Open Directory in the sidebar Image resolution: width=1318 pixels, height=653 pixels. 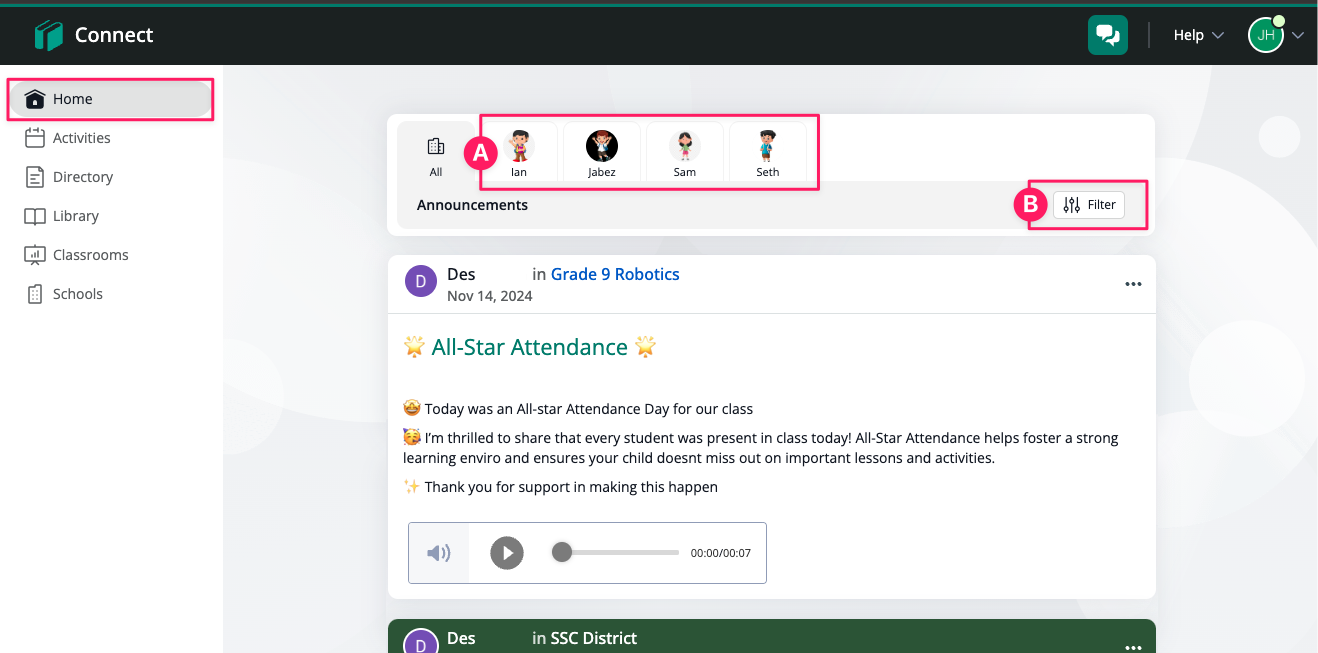click(82, 177)
